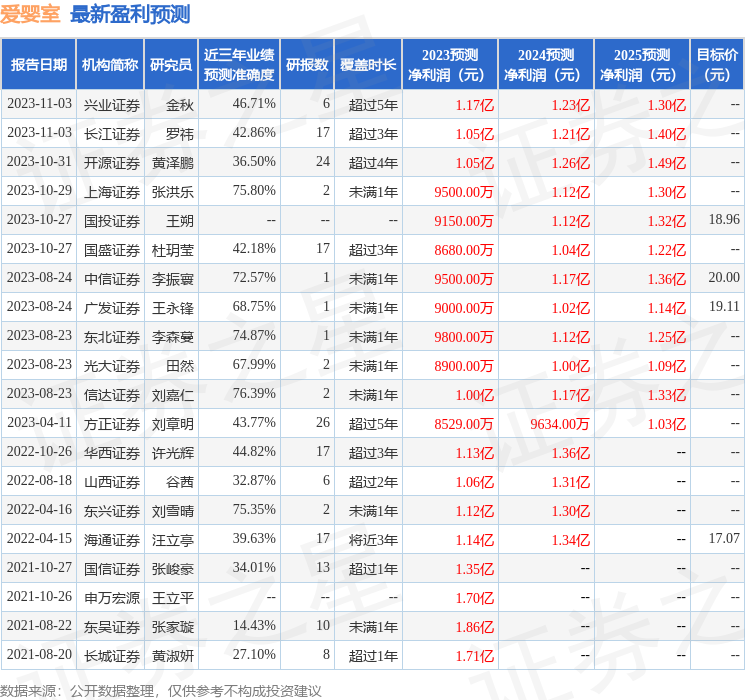
Task: Click report date 2021-08-20
Action: click(x=39, y=654)
